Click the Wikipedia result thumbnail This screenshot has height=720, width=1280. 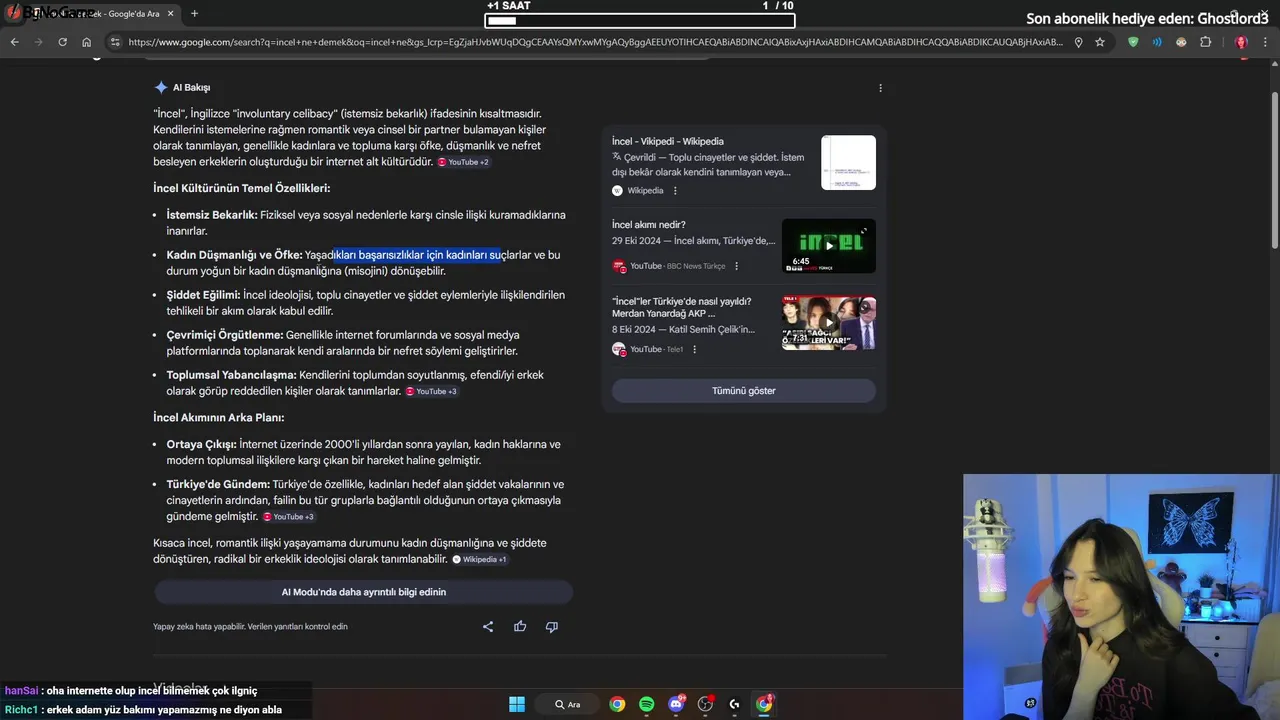pyautogui.click(x=848, y=162)
